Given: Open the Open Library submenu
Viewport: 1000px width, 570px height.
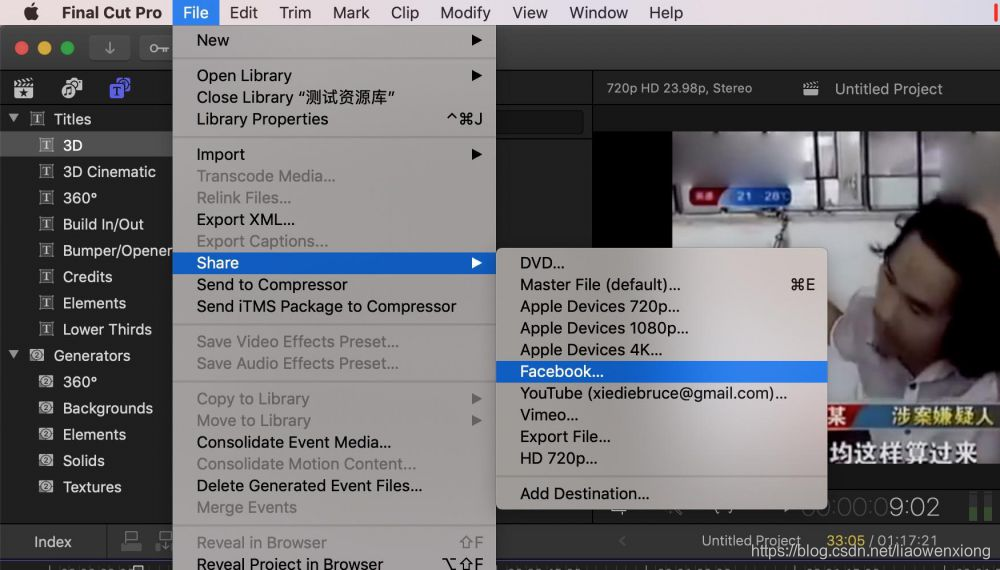Looking at the screenshot, I should pos(334,75).
